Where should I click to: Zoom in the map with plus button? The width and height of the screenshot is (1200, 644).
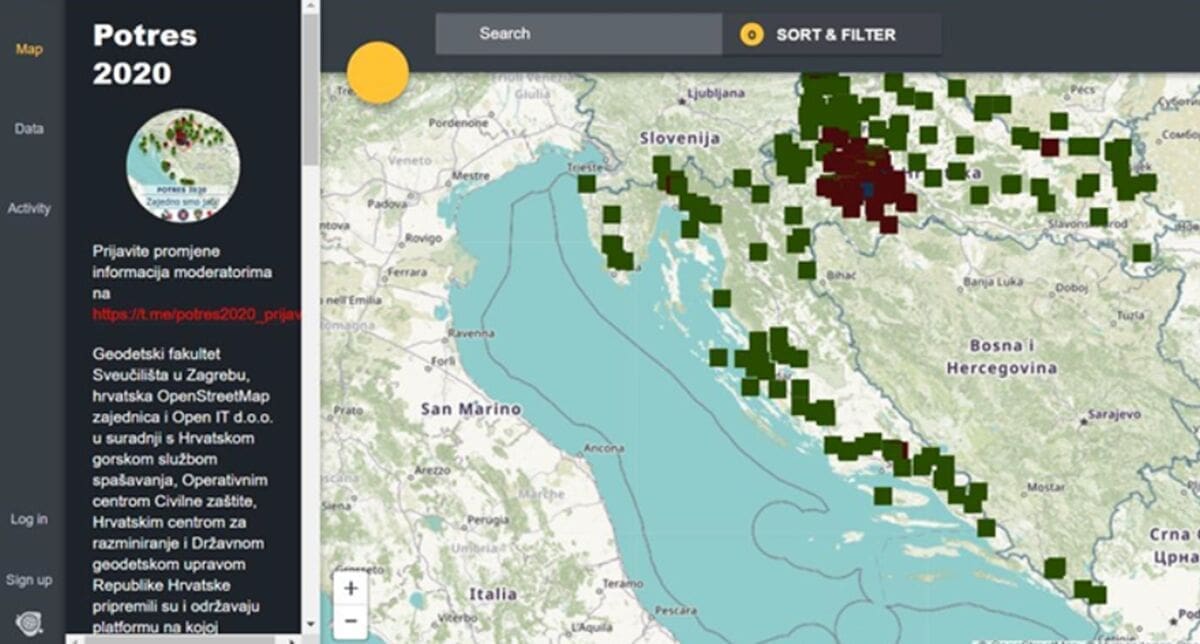point(350,589)
